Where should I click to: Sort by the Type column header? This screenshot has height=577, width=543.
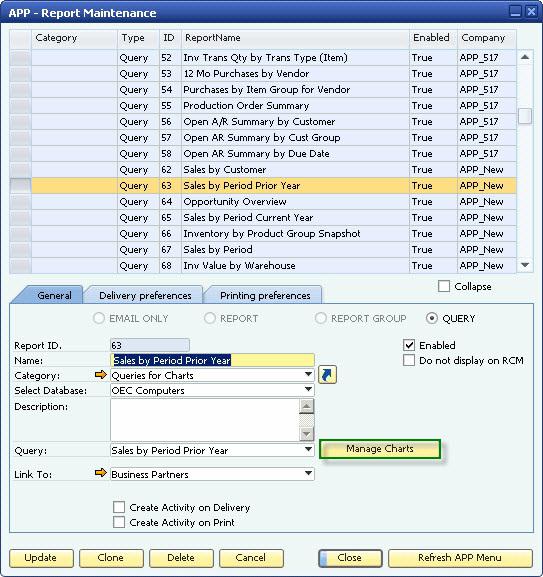[138, 38]
